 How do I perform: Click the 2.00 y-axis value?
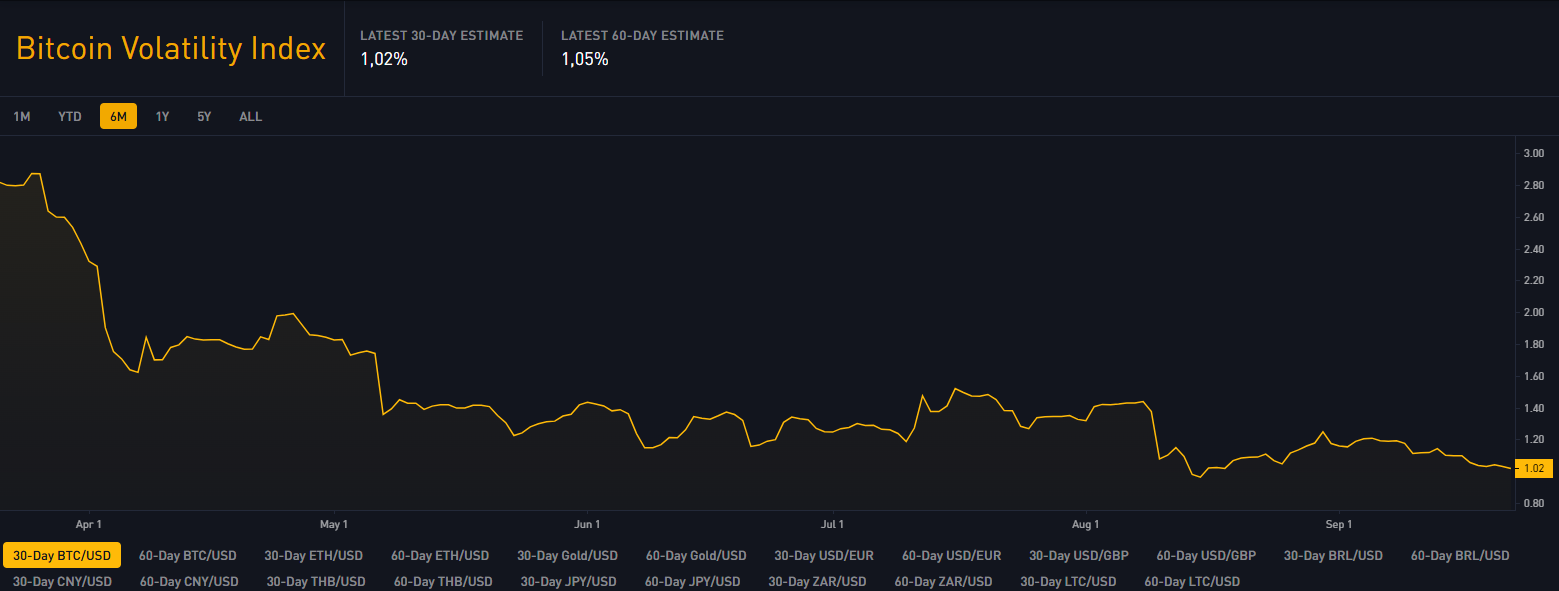click(1533, 312)
